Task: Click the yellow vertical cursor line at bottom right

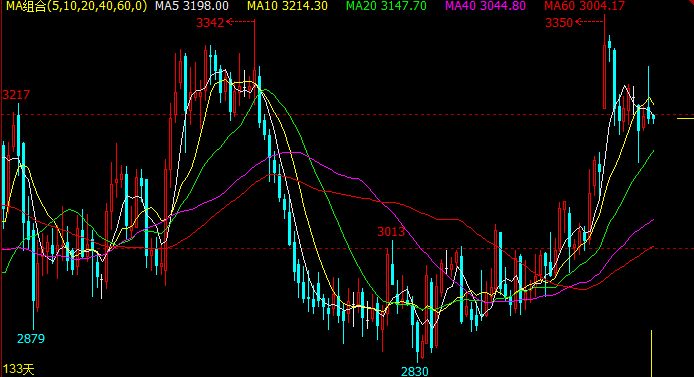Action: click(x=652, y=353)
